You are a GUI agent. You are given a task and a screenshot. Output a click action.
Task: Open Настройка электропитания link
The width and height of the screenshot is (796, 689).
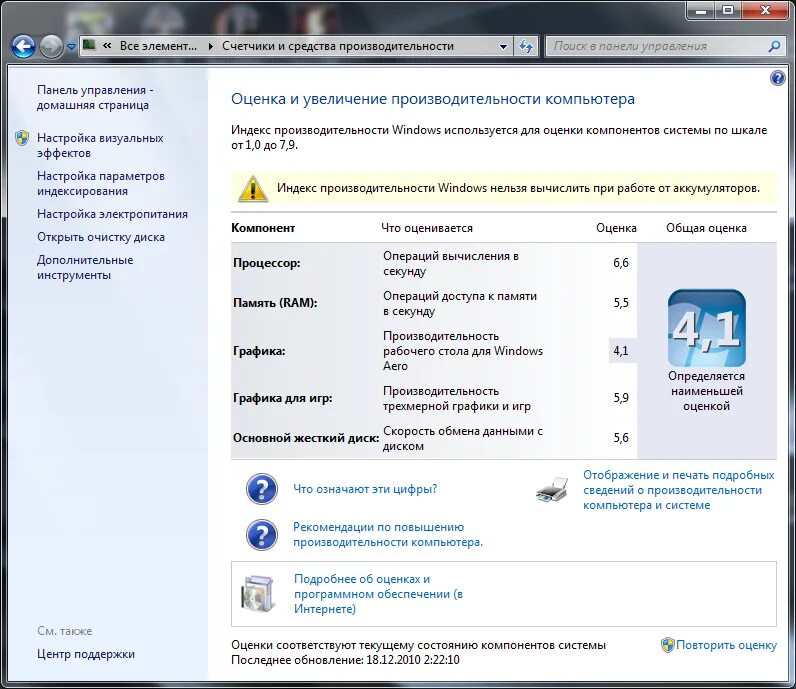(112, 214)
